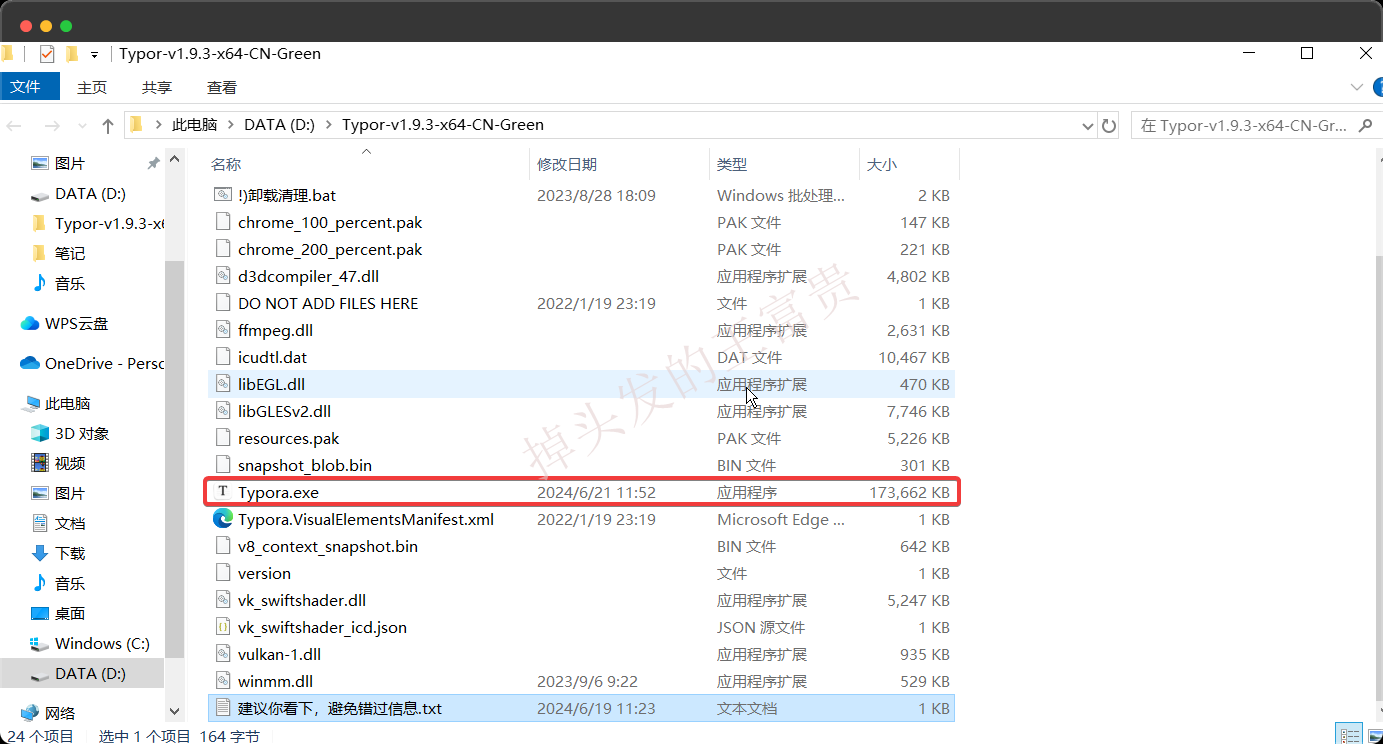Select the file vulkan-1.dll
1383x744 pixels.
581,655
